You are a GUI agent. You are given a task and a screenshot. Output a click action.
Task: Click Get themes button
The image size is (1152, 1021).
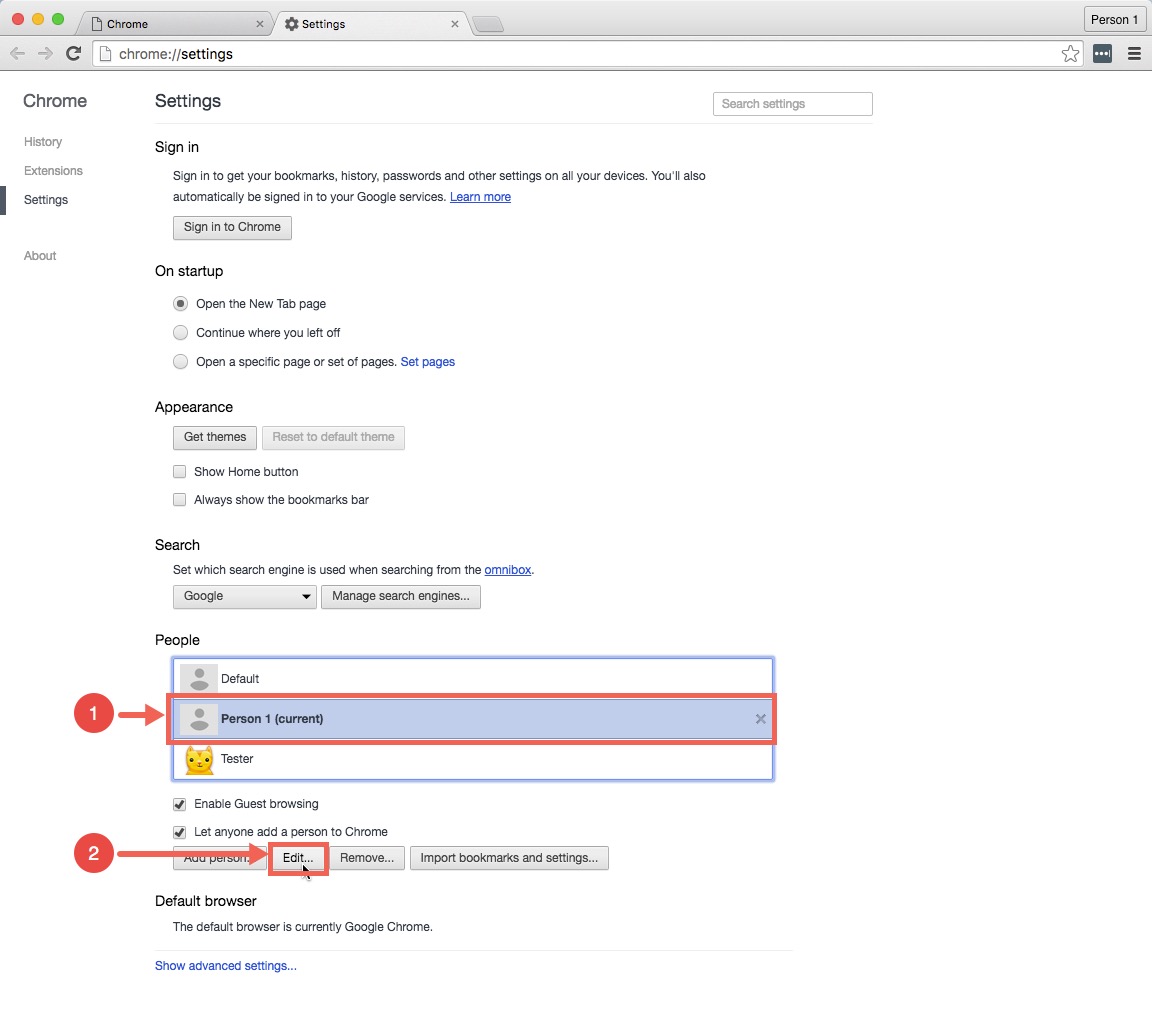(x=215, y=438)
